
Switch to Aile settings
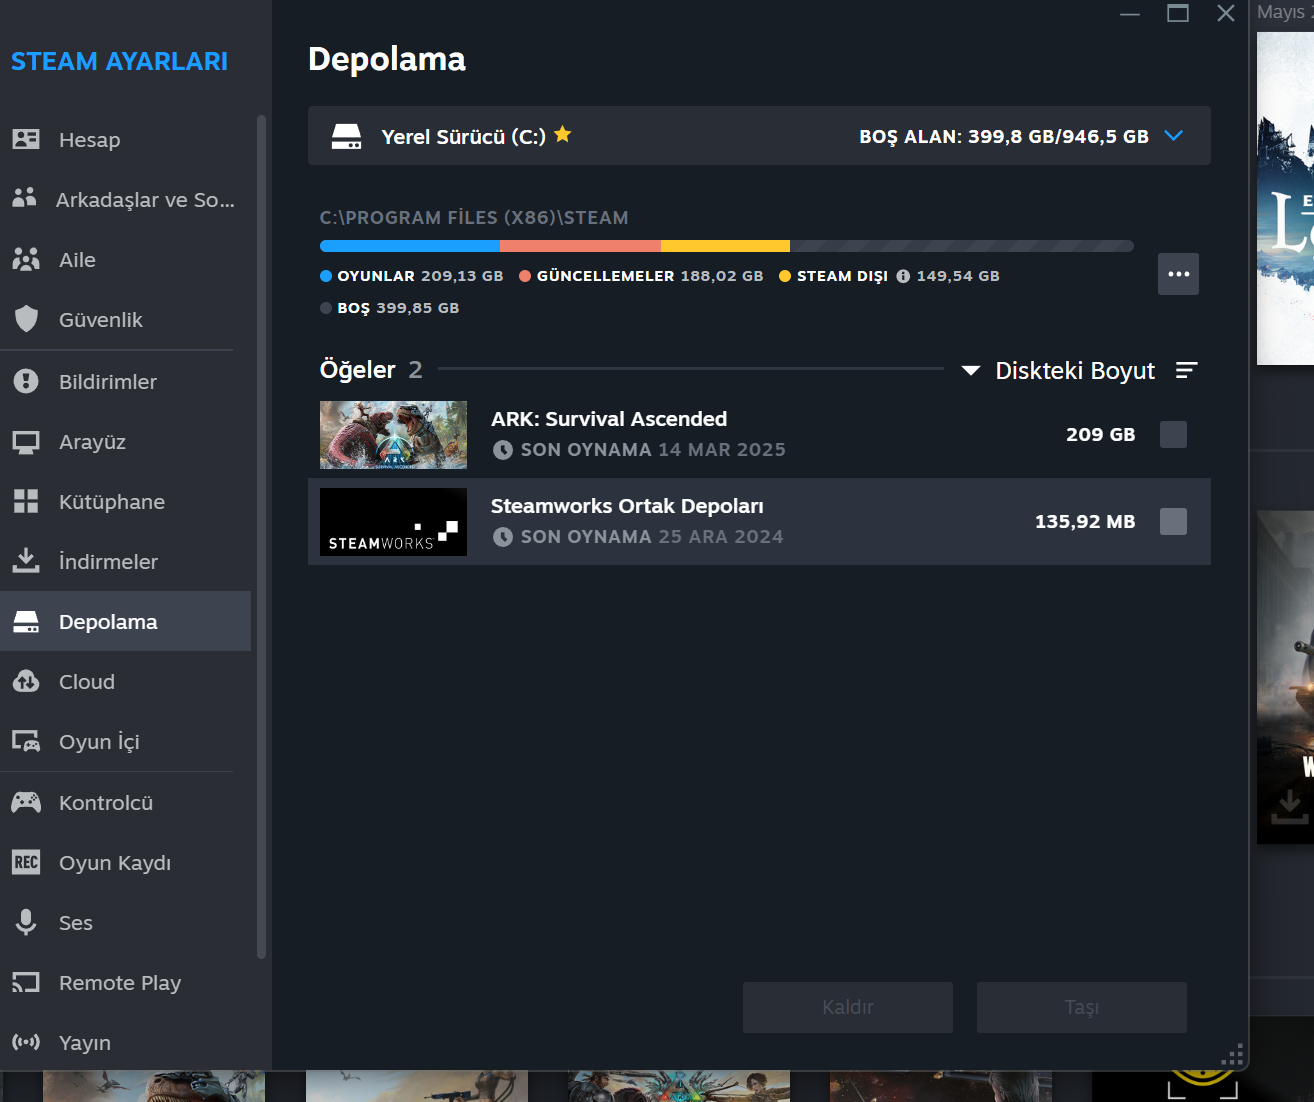126,260
